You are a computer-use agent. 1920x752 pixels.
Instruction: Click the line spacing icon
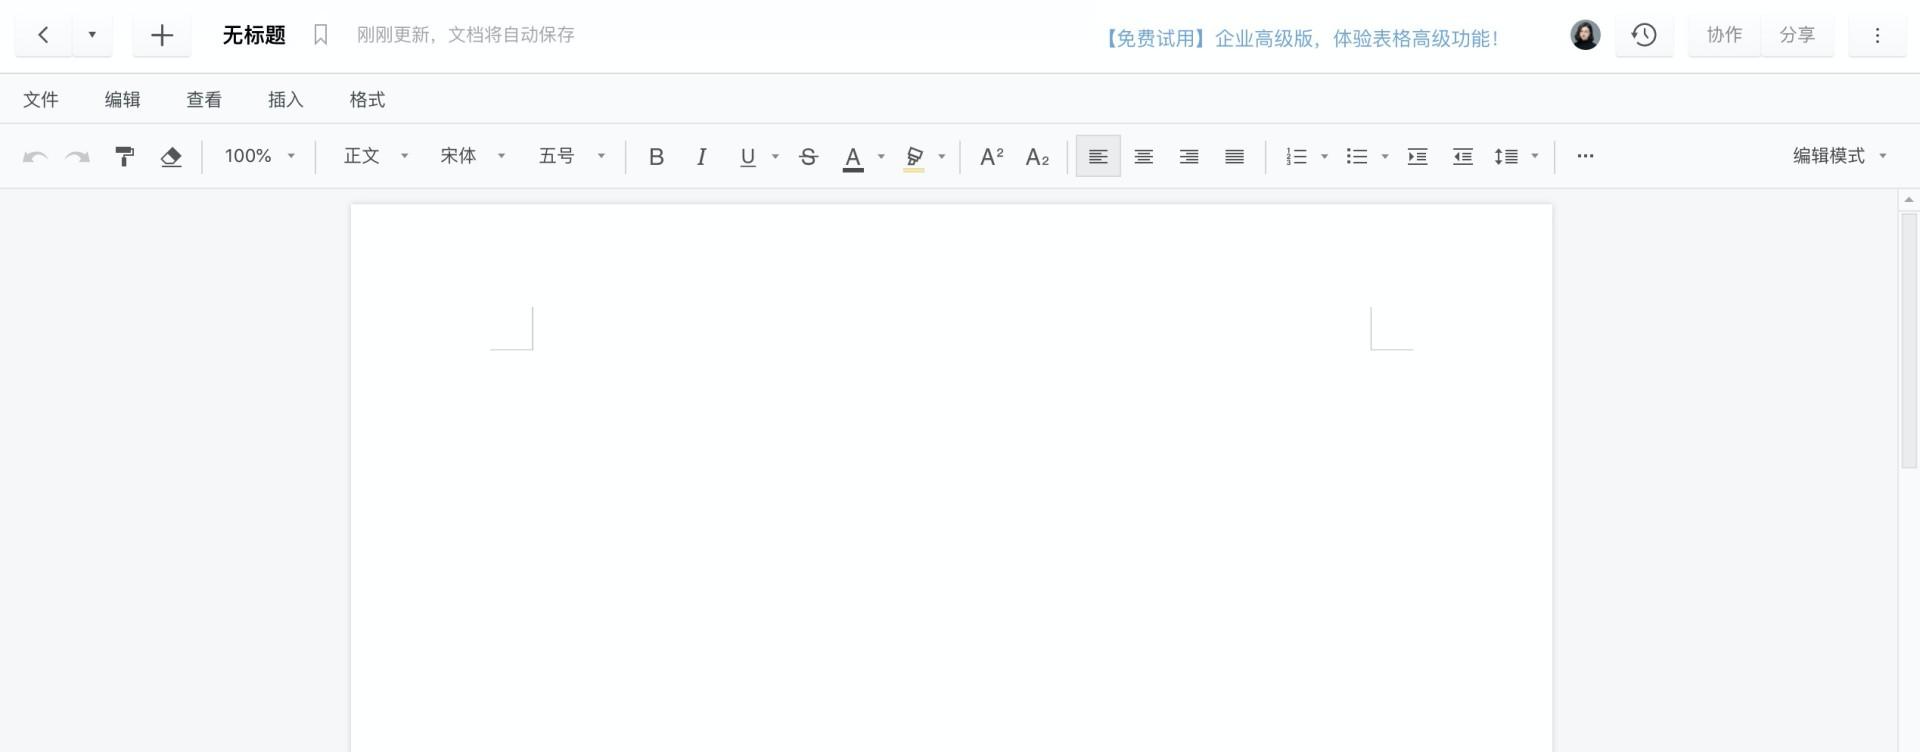pyautogui.click(x=1506, y=156)
